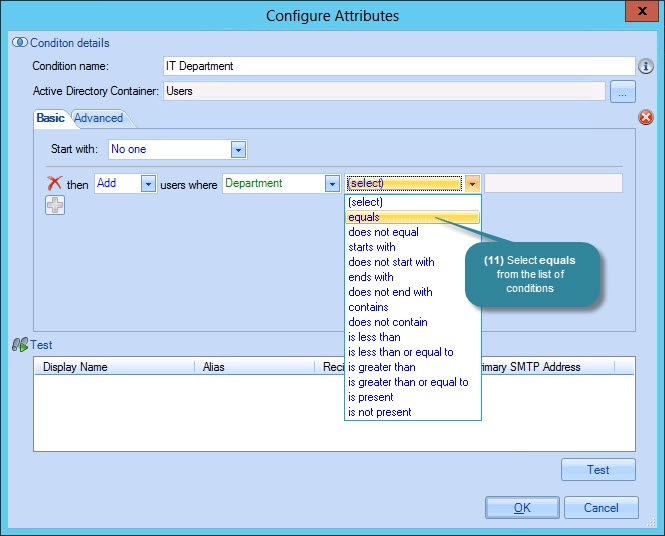Choose is greater than option
Screen dimensions: 665x536
point(413,367)
